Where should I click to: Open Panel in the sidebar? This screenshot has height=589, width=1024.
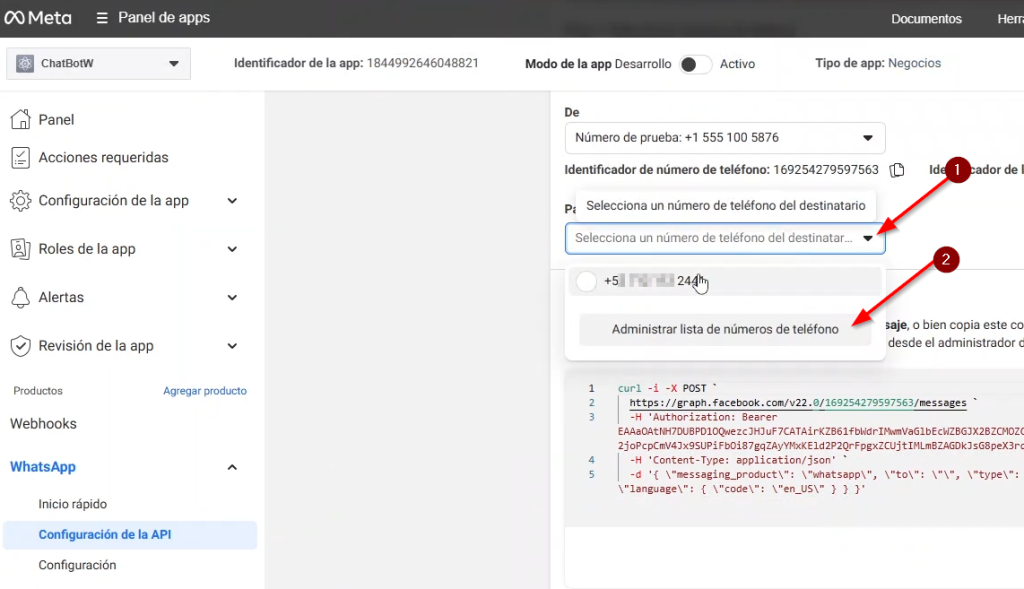[x=56, y=119]
